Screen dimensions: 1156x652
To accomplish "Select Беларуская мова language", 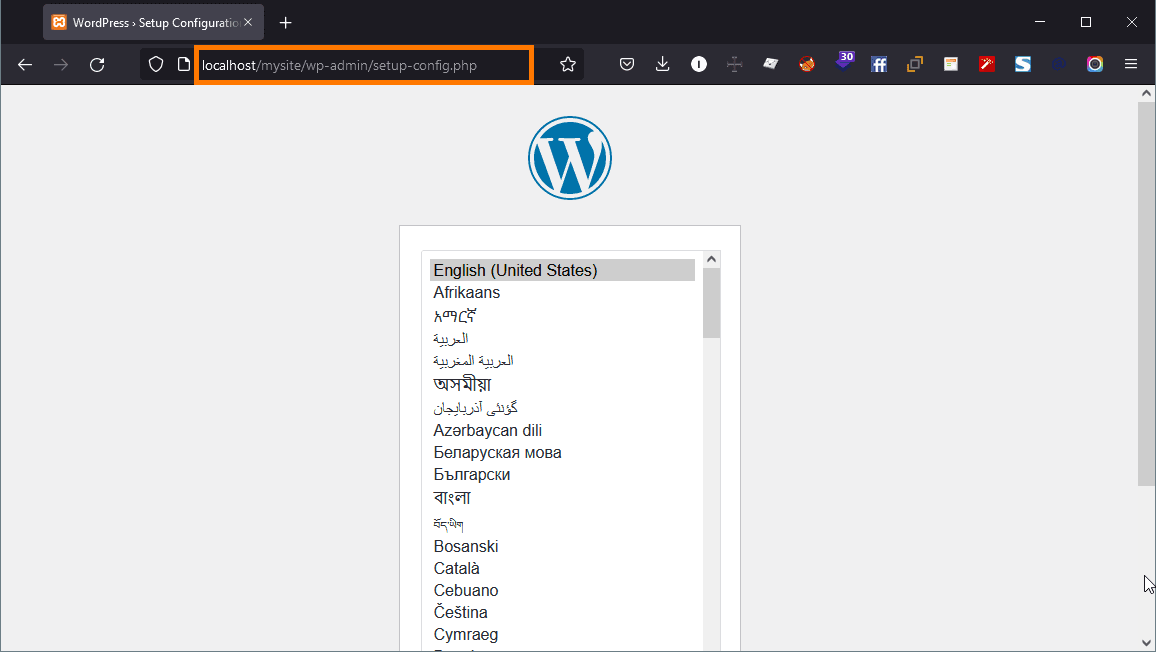I will pyautogui.click(x=563, y=453).
